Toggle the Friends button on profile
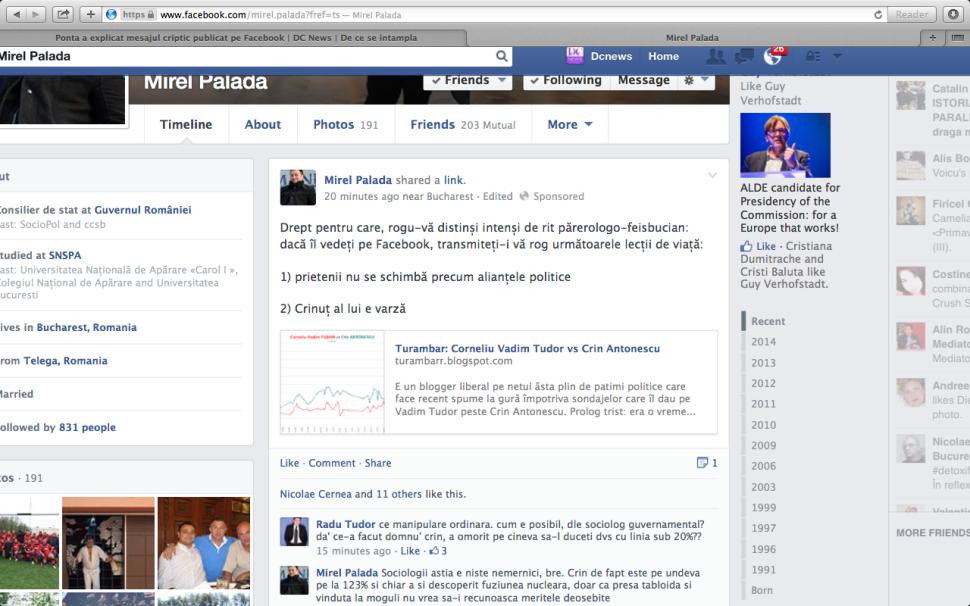 point(467,80)
